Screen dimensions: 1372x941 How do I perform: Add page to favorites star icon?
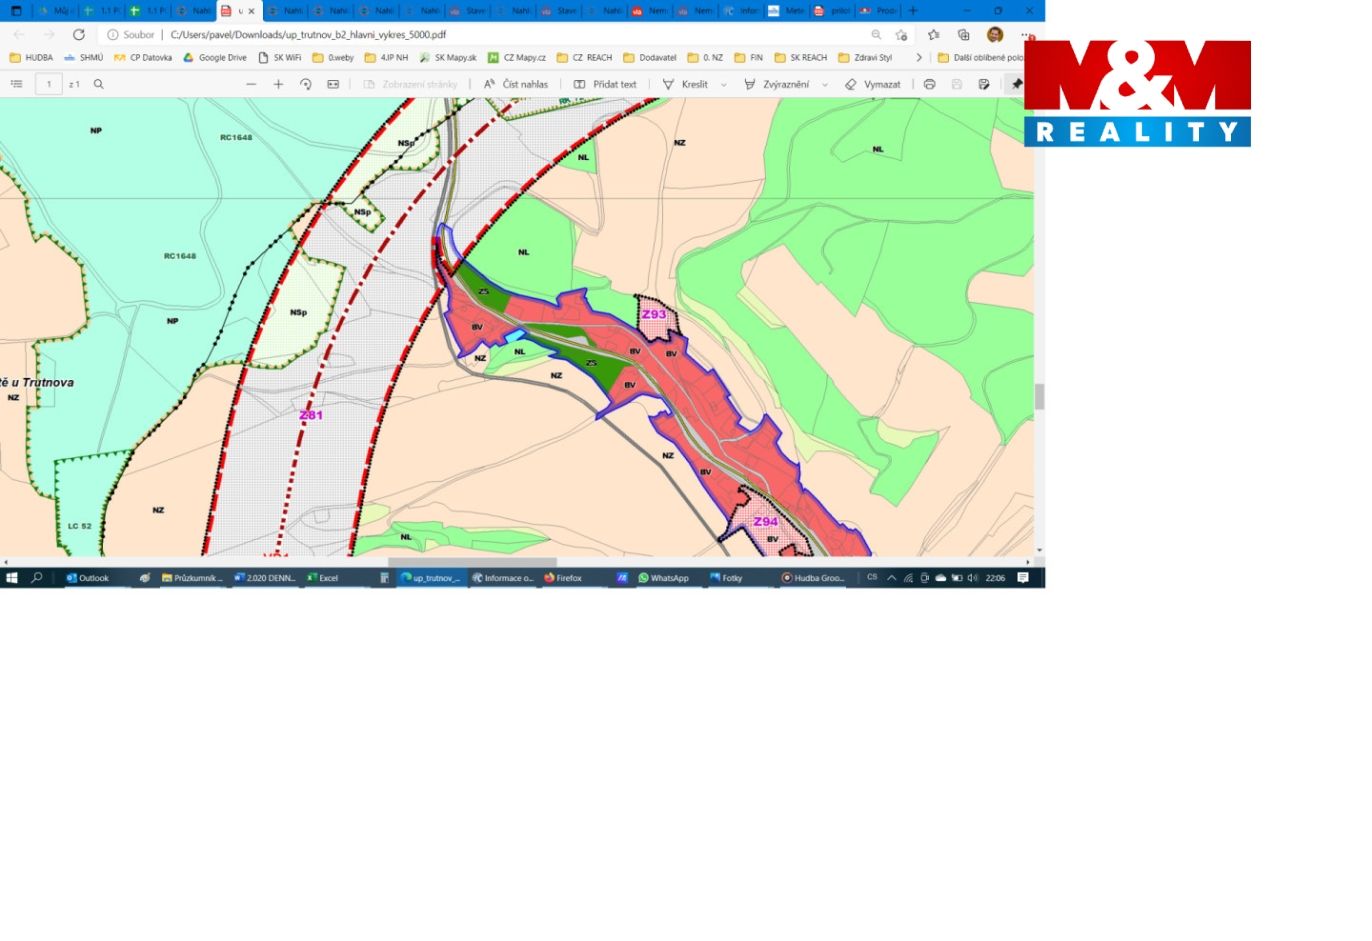click(x=901, y=34)
